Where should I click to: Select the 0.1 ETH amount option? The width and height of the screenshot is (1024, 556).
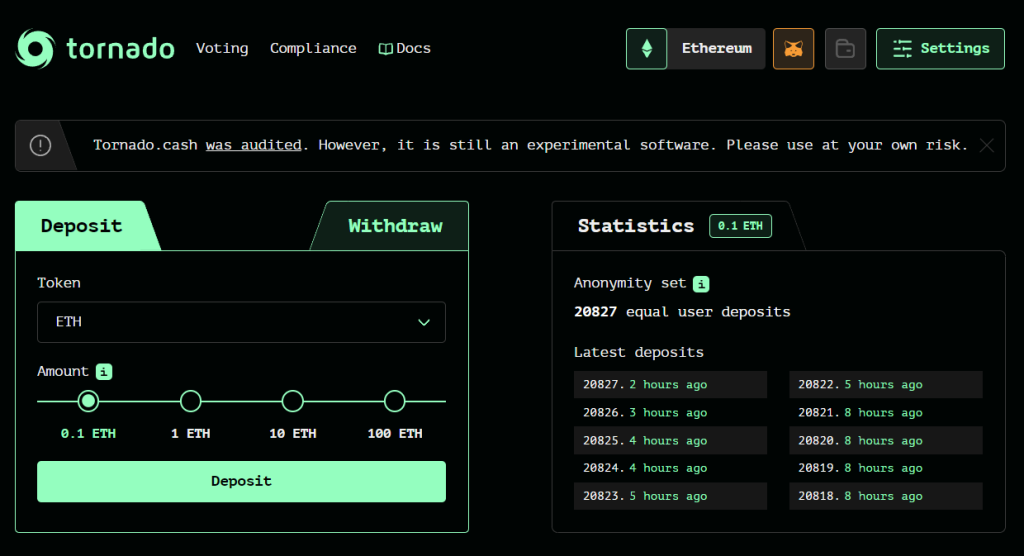[x=88, y=401]
